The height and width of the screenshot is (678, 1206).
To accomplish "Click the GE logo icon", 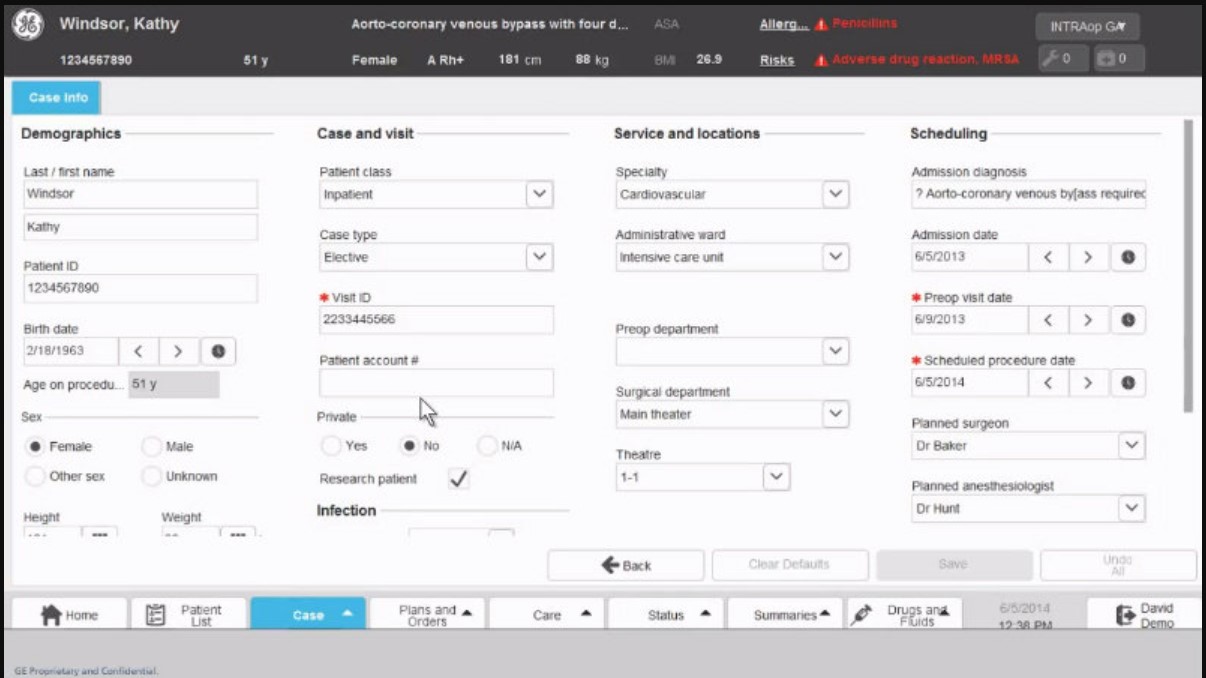I will [x=27, y=27].
